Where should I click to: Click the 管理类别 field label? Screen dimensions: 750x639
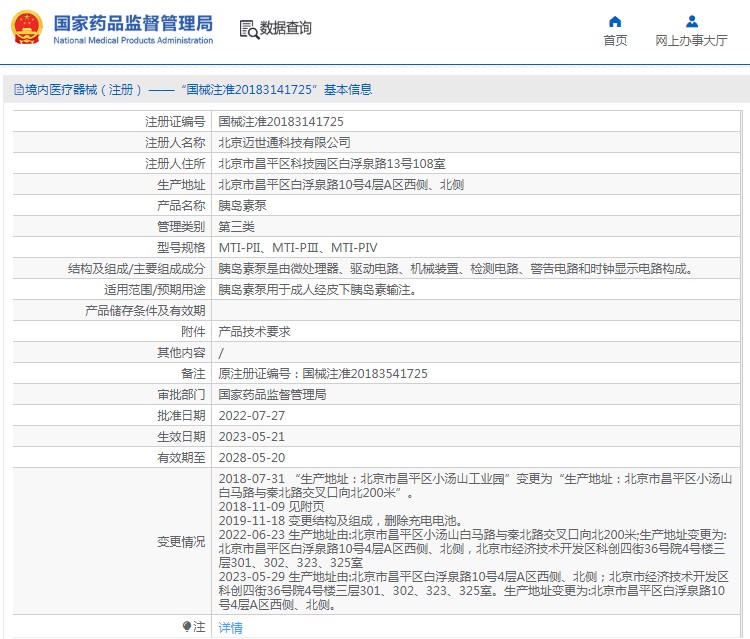coord(181,227)
